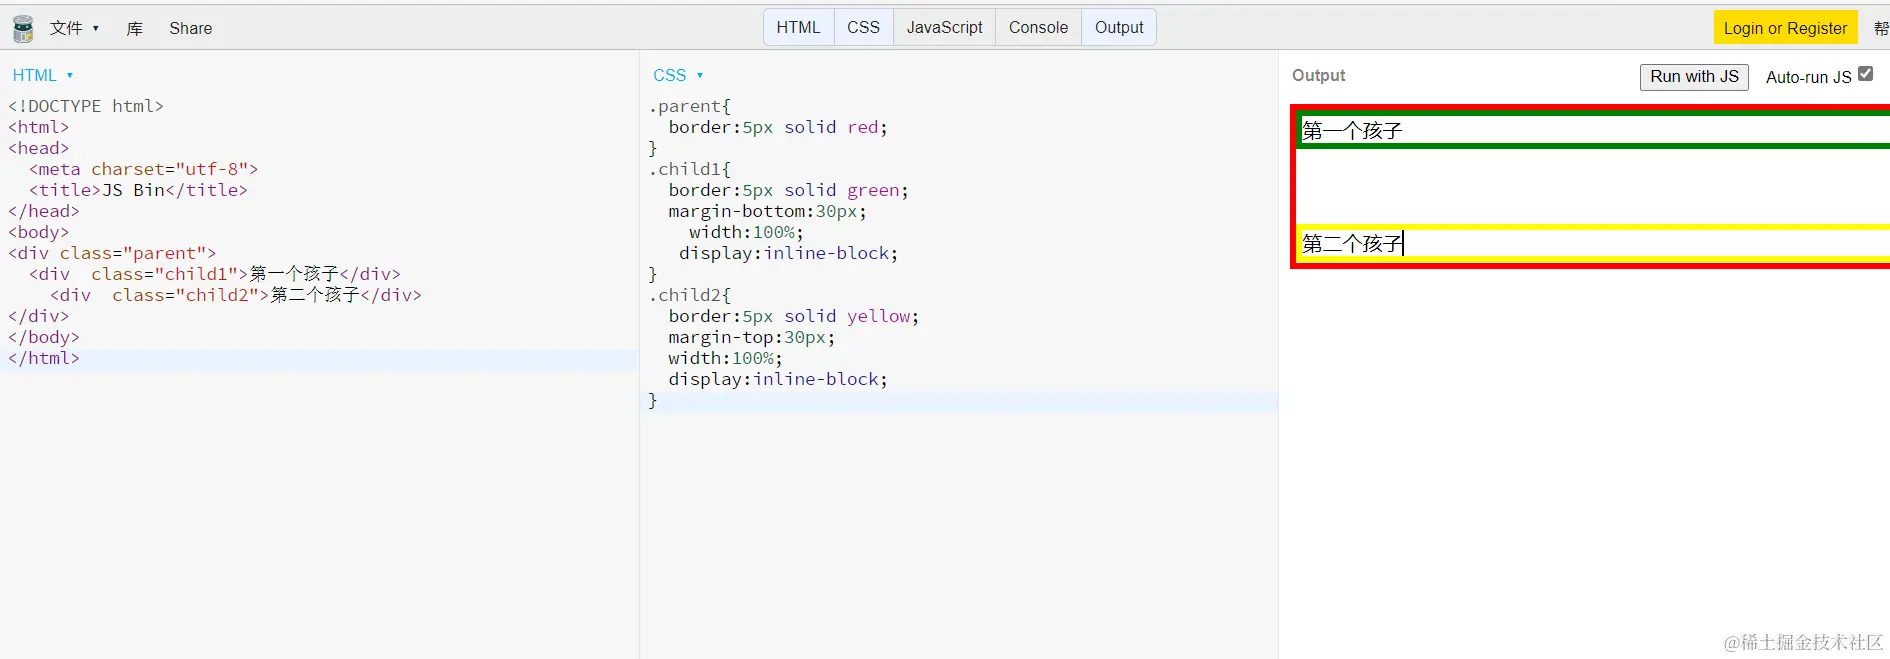The height and width of the screenshot is (659, 1890).
Task: Click the .child2{ selector line
Action: [690, 295]
